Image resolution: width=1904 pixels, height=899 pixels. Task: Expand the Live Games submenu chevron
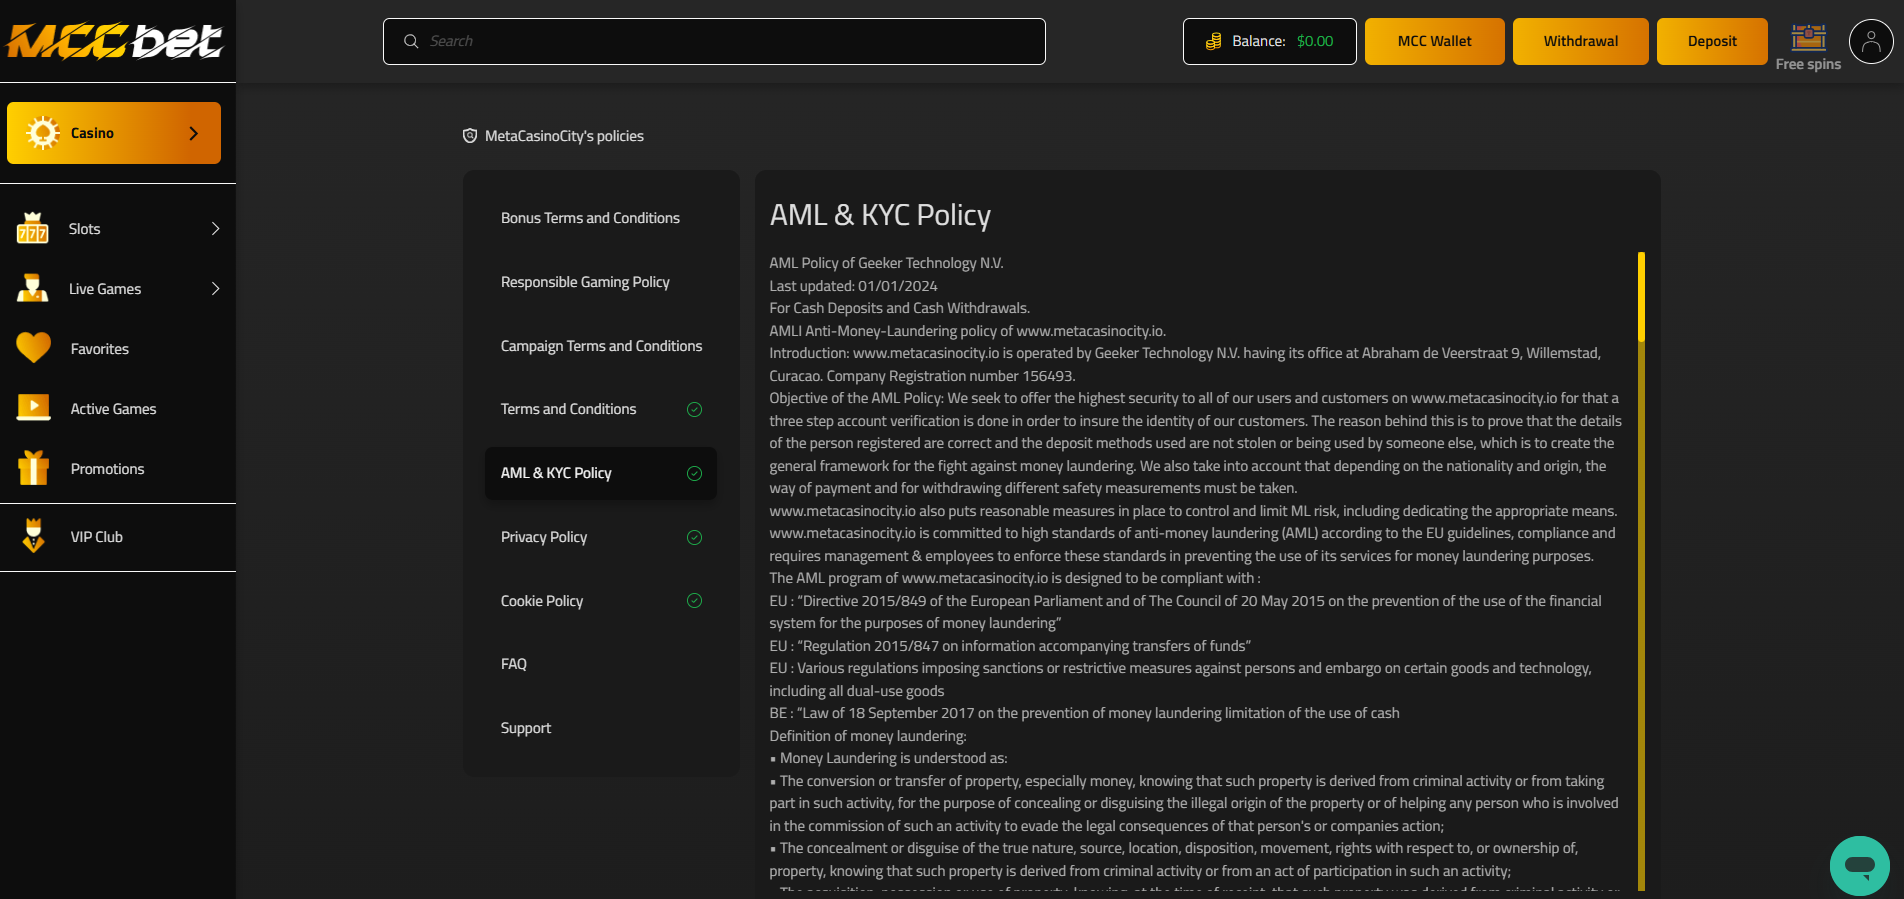point(215,289)
